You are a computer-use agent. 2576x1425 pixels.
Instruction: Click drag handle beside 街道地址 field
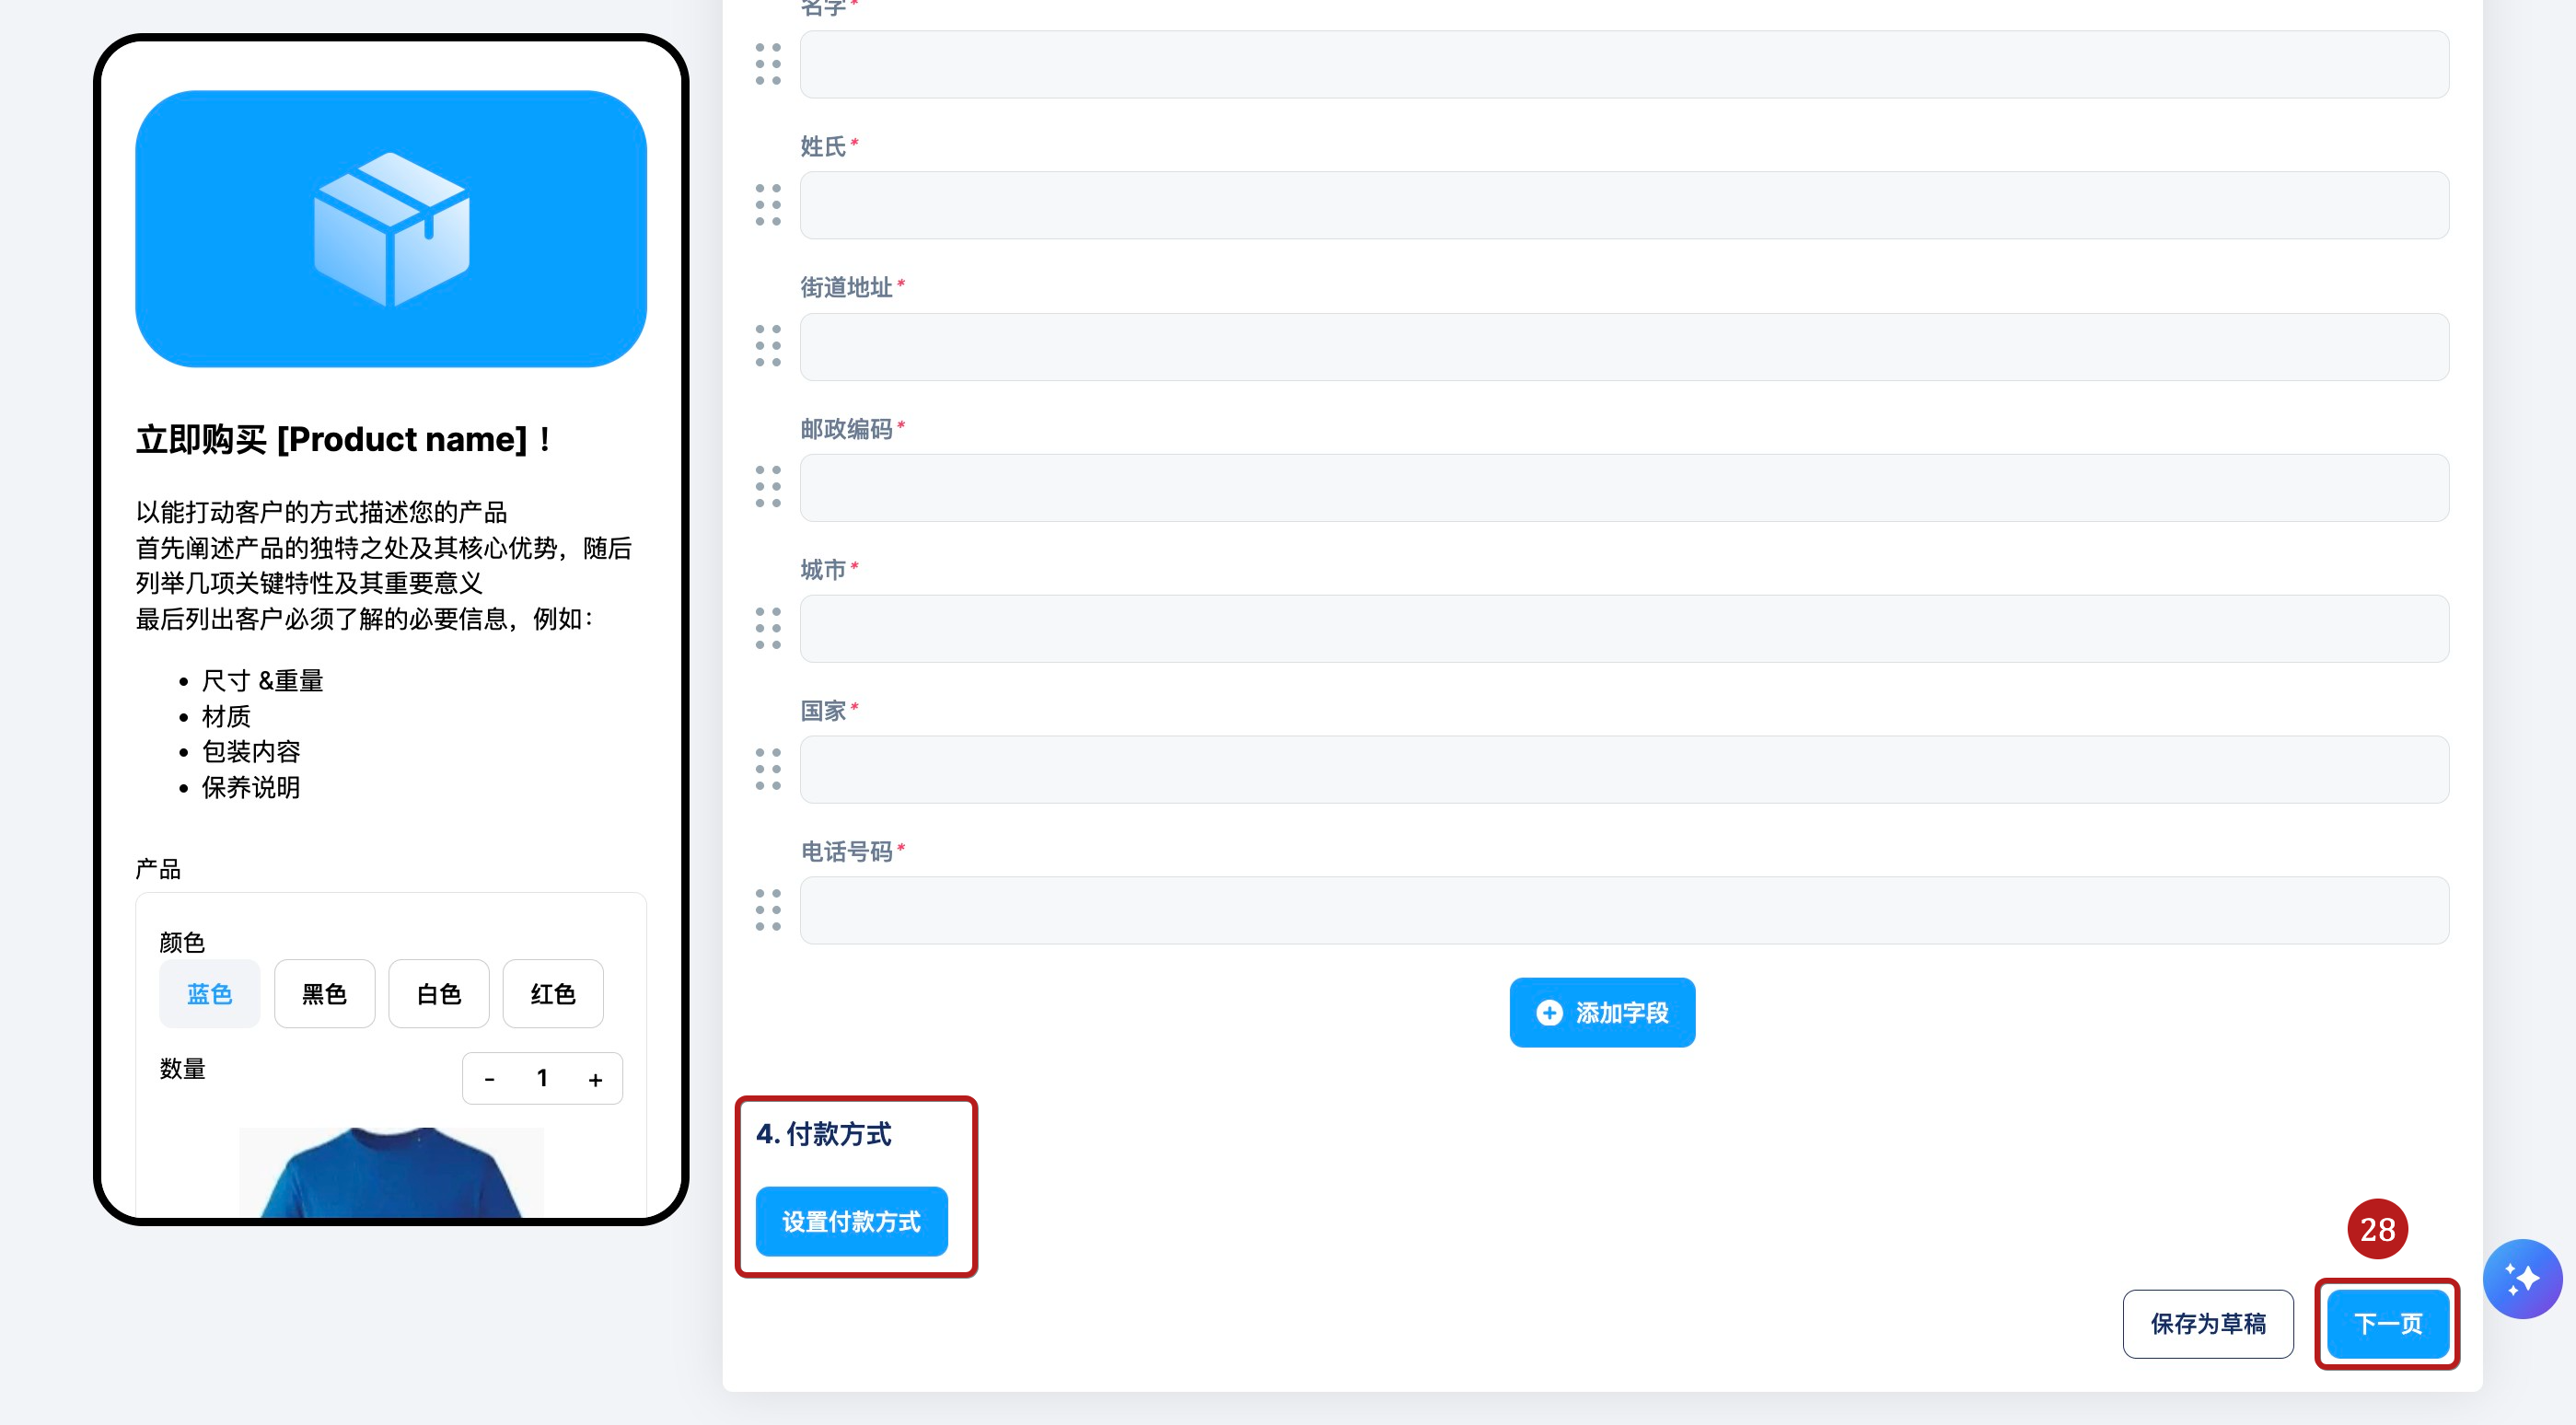pos(768,346)
